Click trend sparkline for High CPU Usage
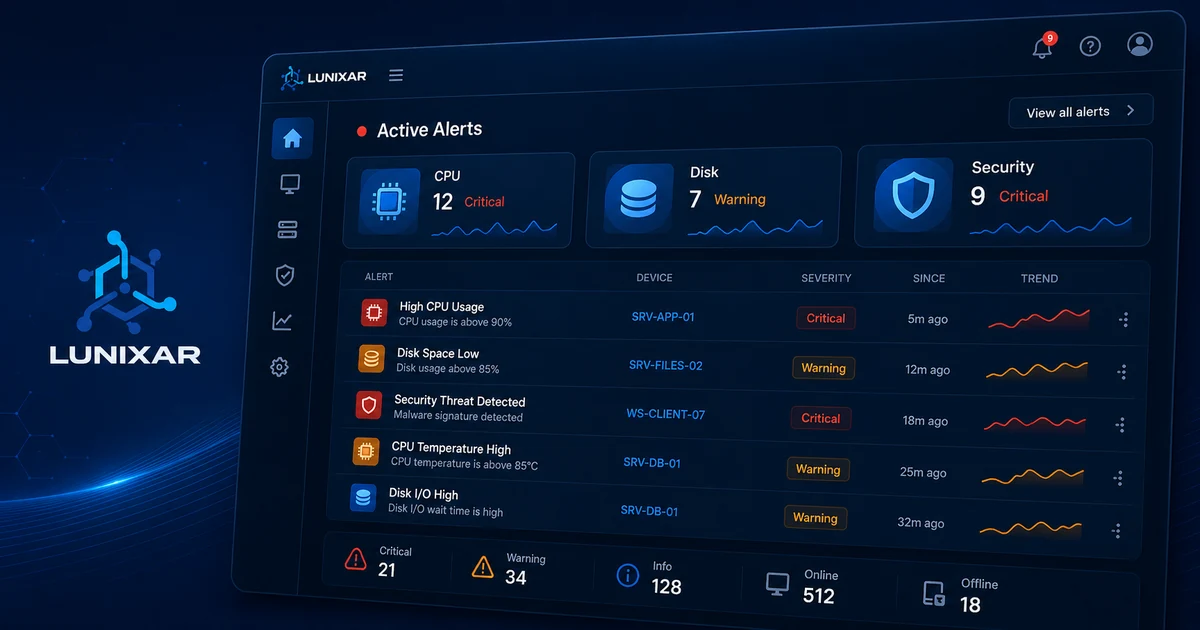This screenshot has height=630, width=1200. pyautogui.click(x=1039, y=319)
